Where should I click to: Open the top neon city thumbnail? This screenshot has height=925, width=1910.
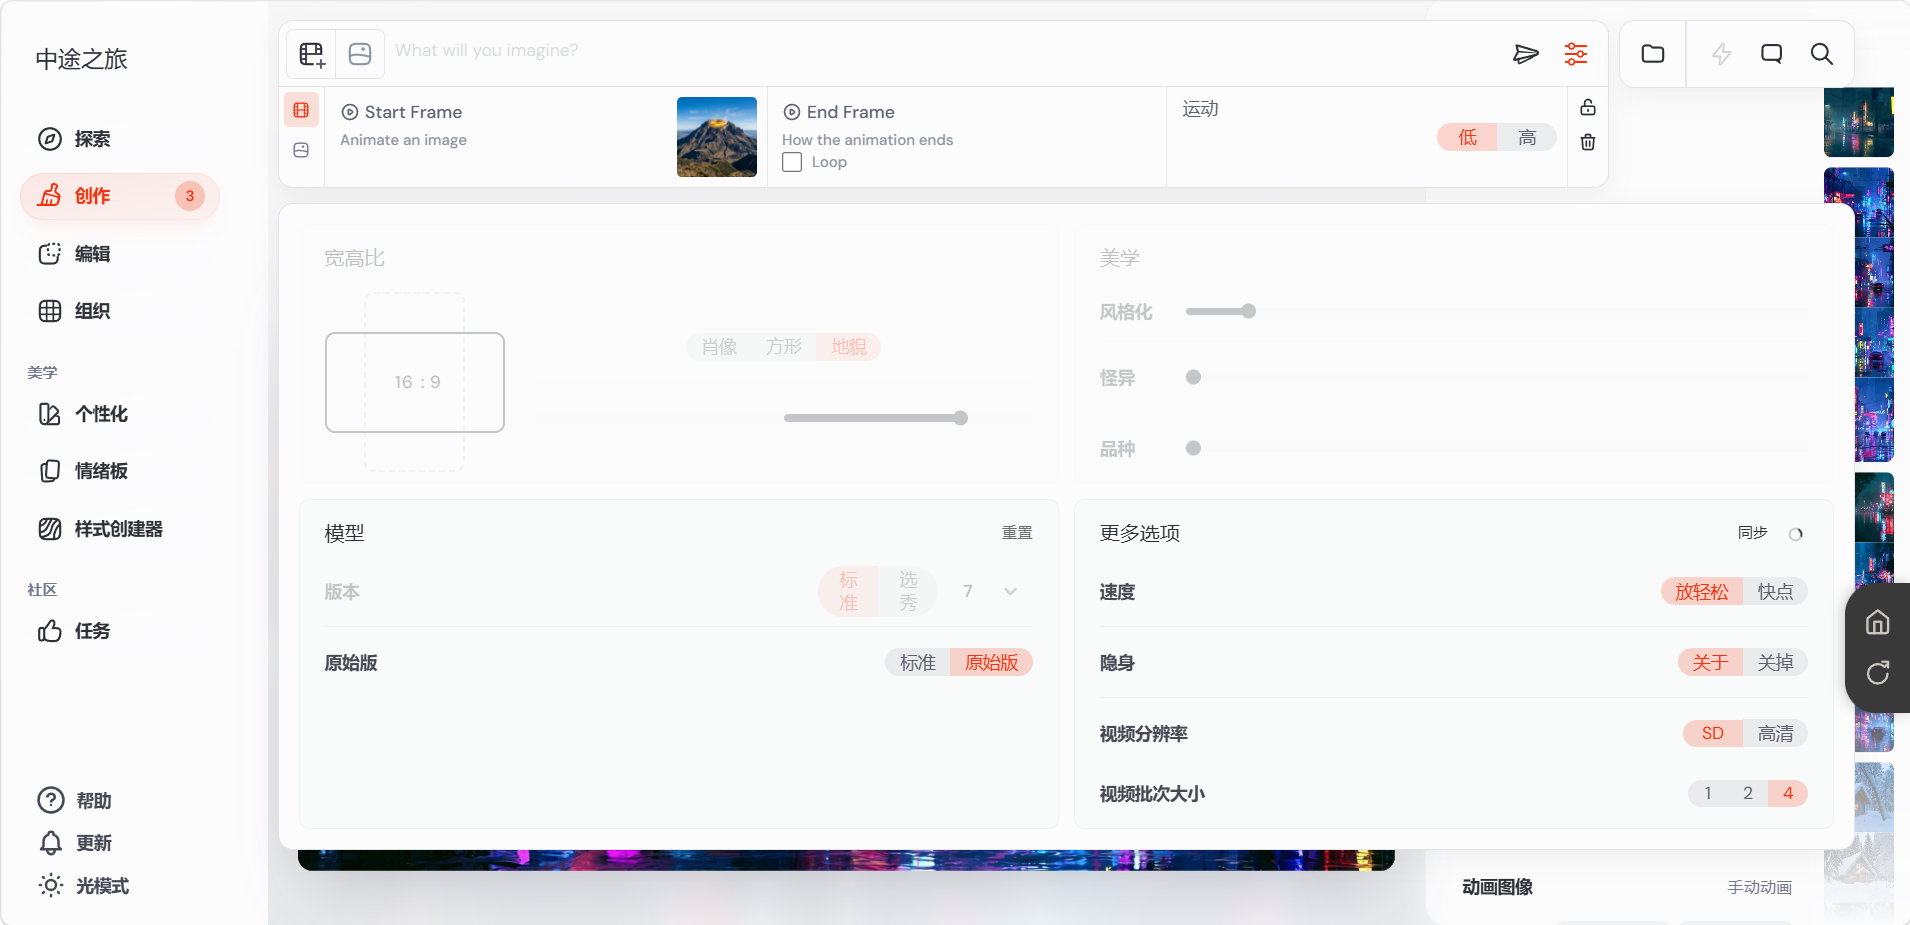[x=1859, y=122]
